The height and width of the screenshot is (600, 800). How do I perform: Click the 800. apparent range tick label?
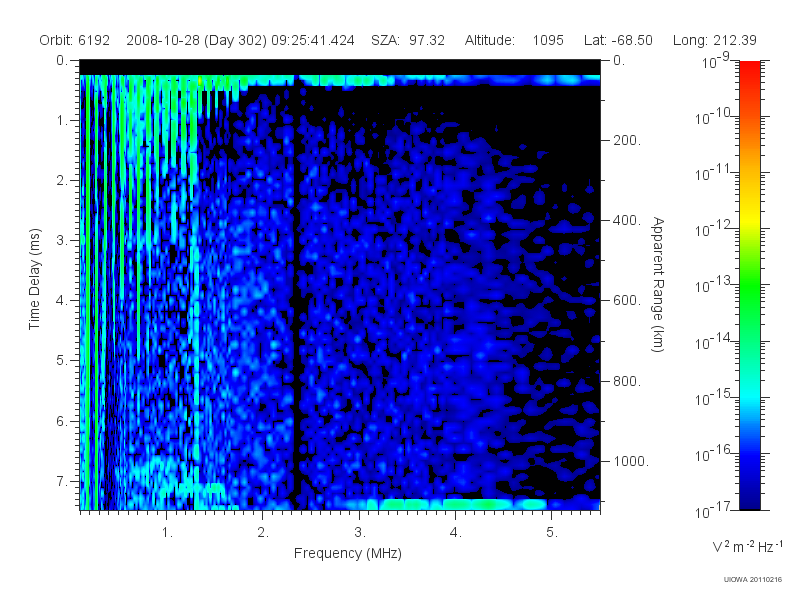click(x=627, y=381)
